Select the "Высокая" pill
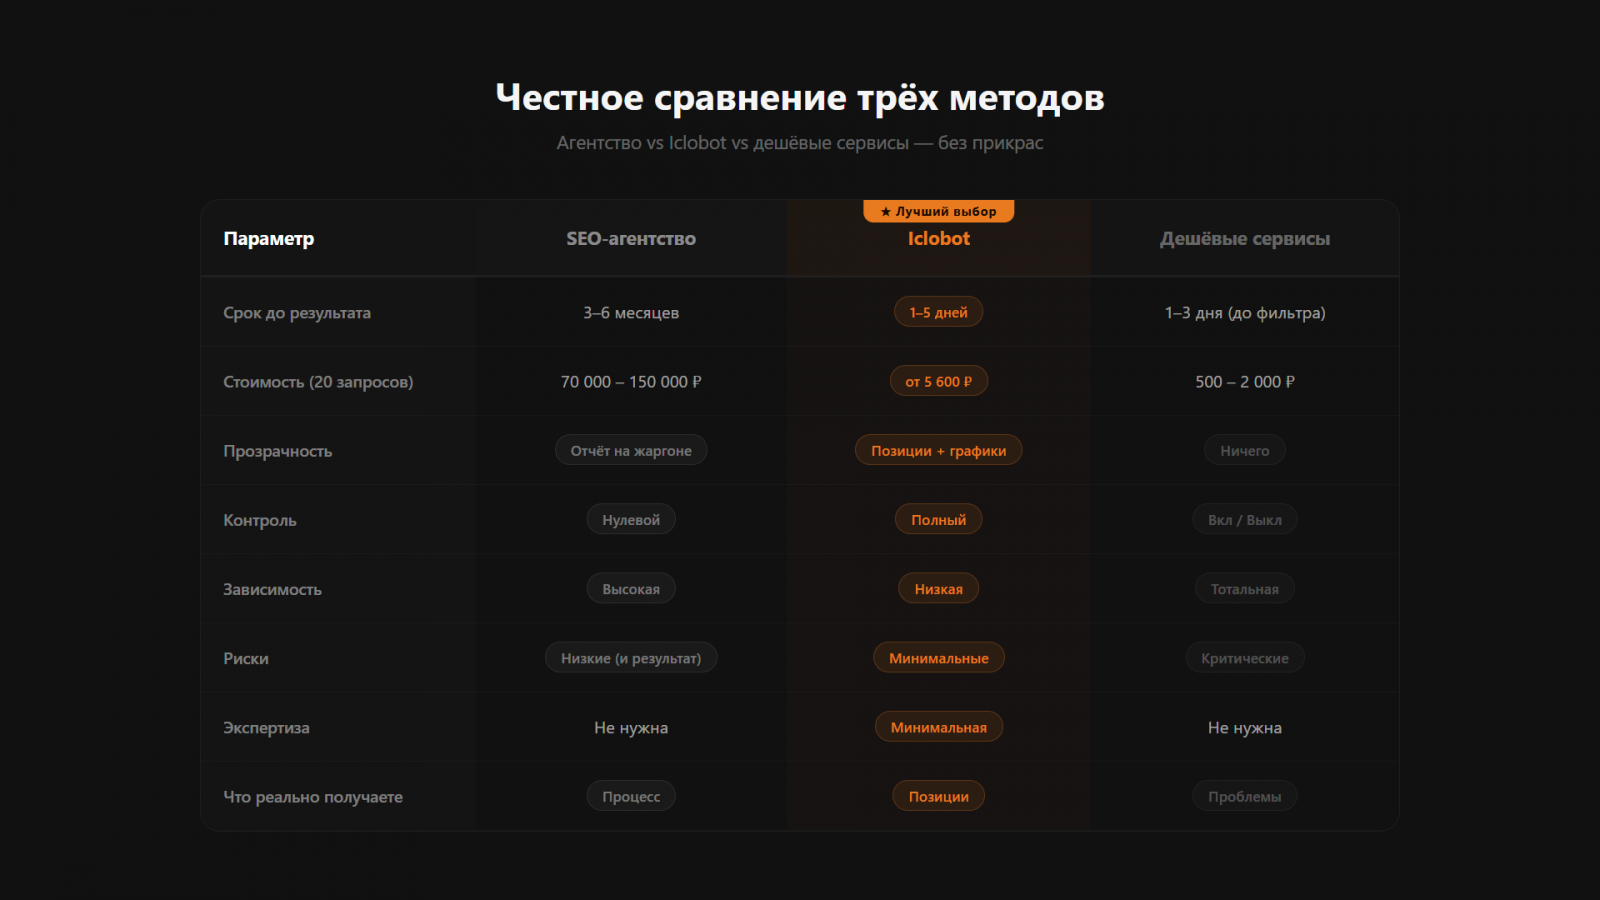Viewport: 1600px width, 900px height. pos(631,588)
